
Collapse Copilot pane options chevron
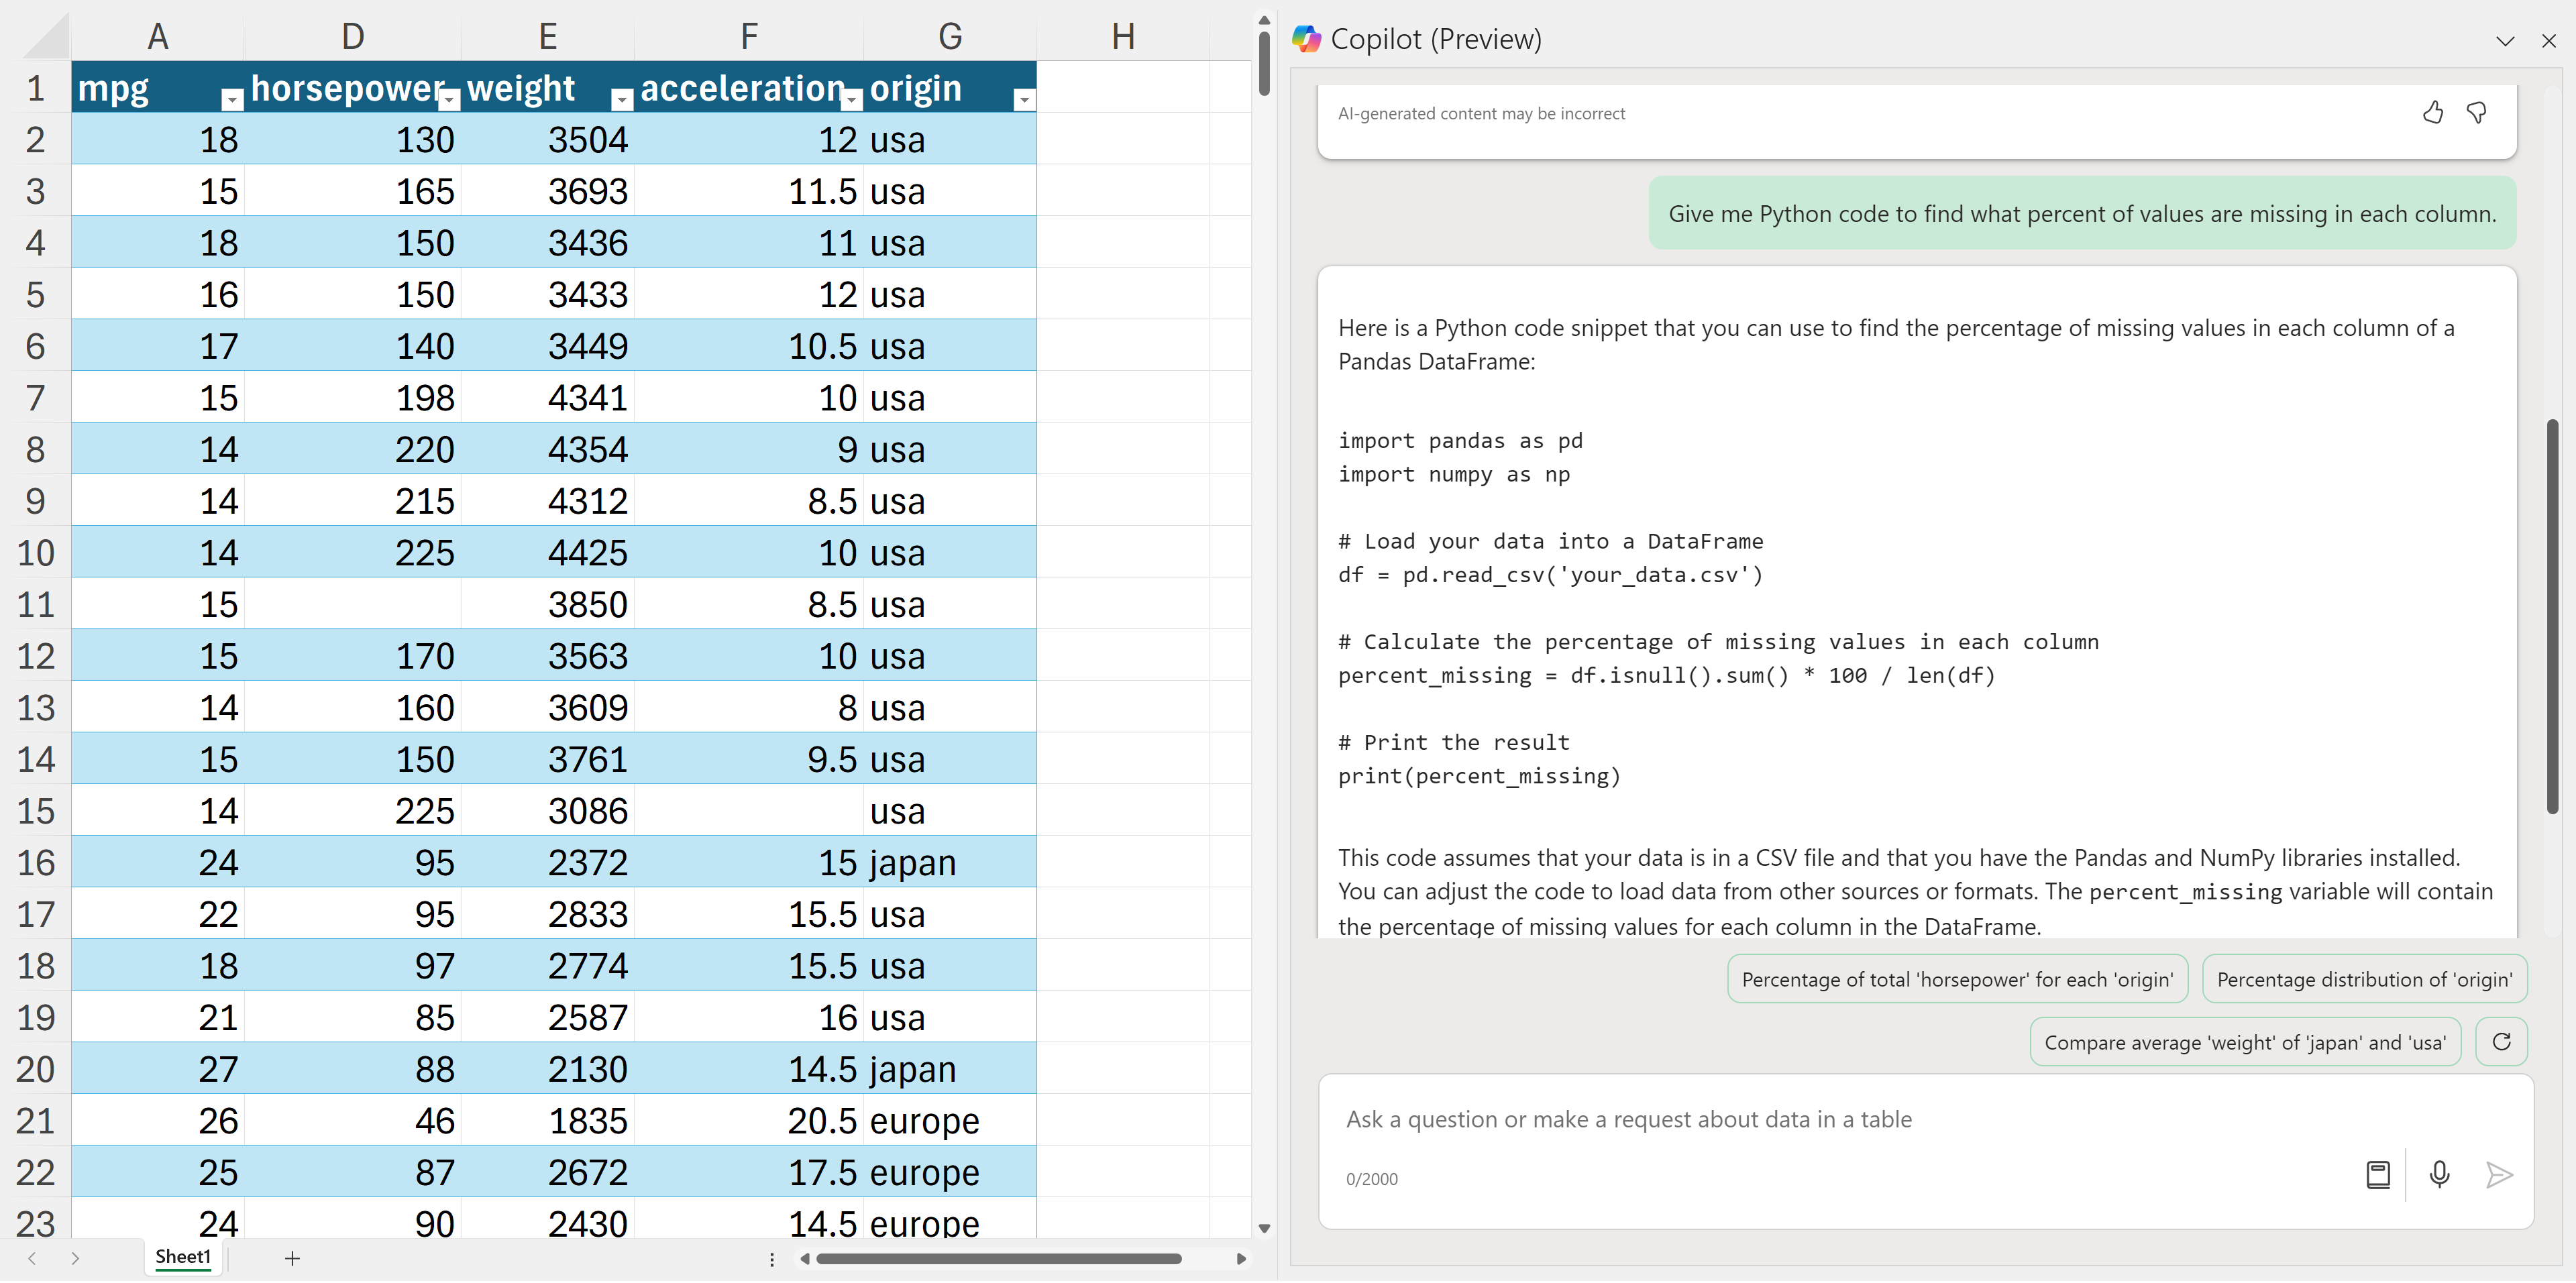click(2504, 41)
